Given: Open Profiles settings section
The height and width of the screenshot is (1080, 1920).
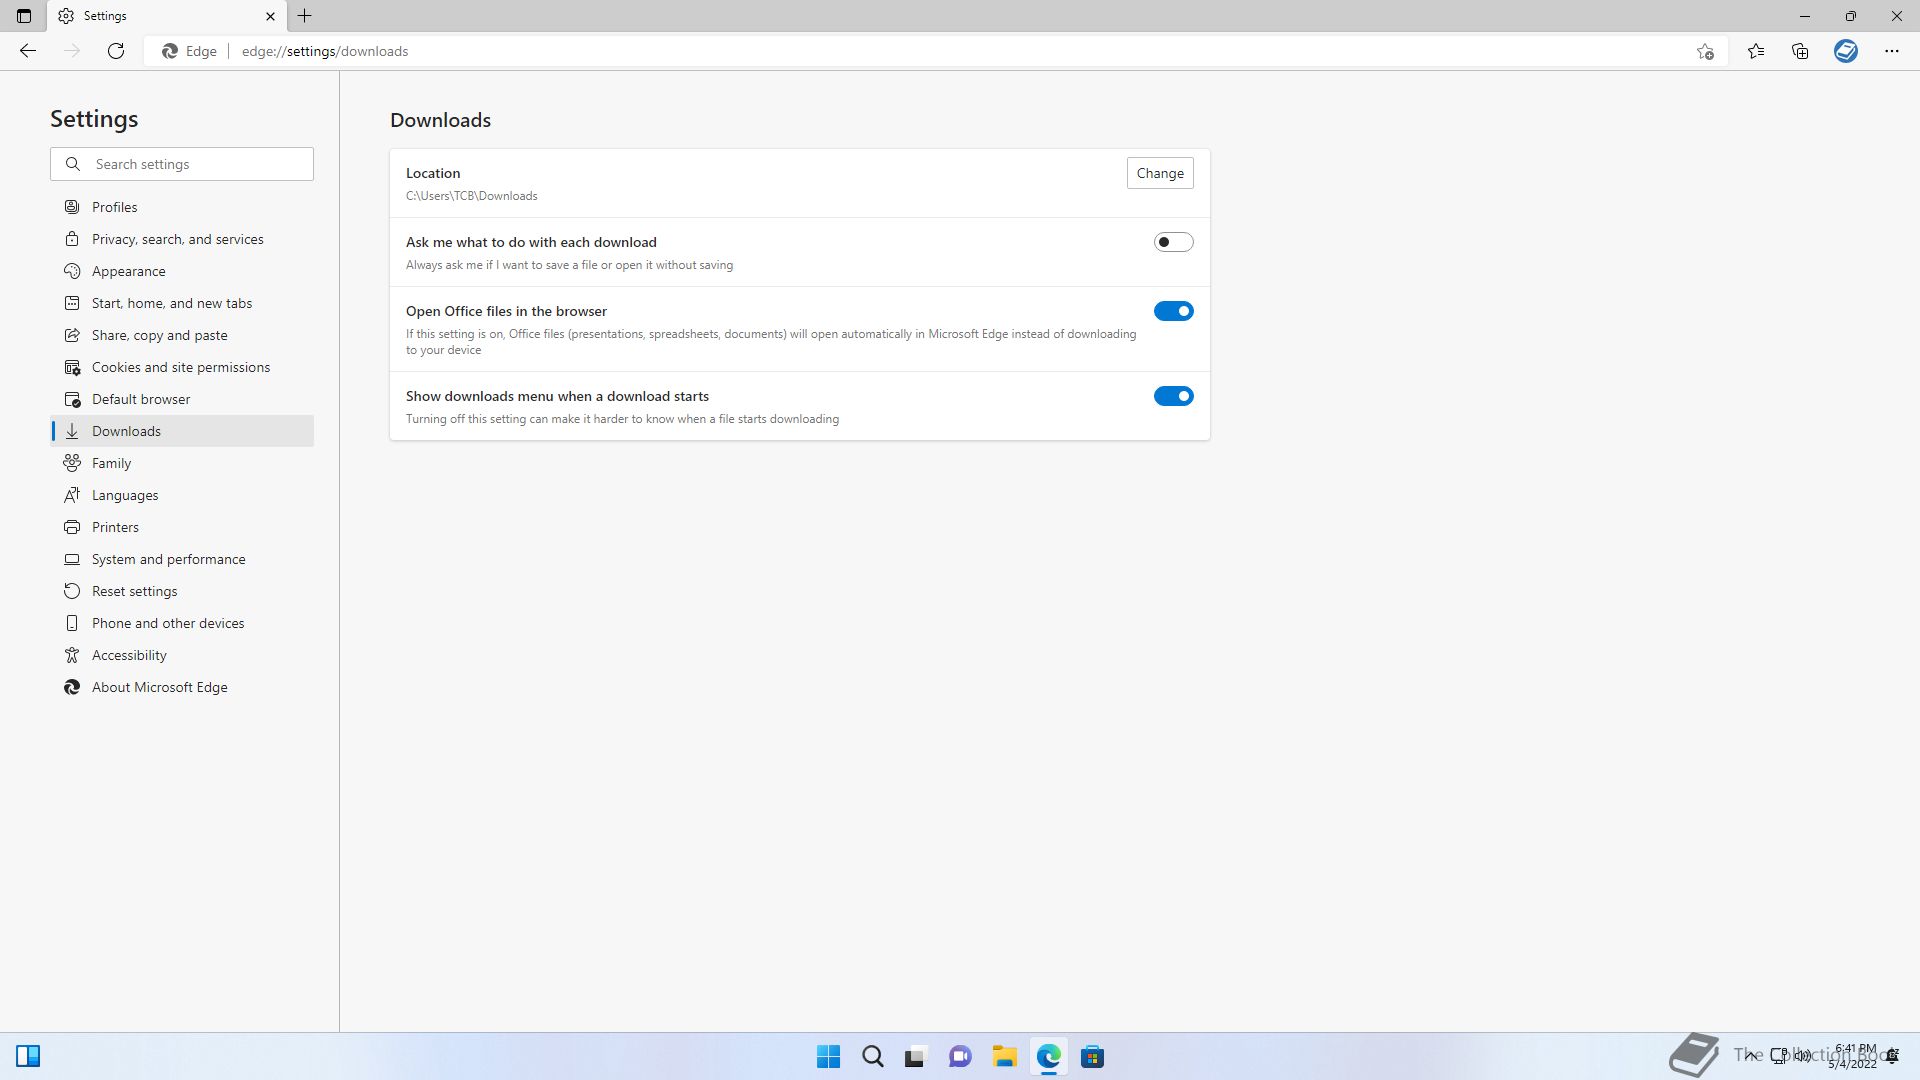Looking at the screenshot, I should coord(182,207).
